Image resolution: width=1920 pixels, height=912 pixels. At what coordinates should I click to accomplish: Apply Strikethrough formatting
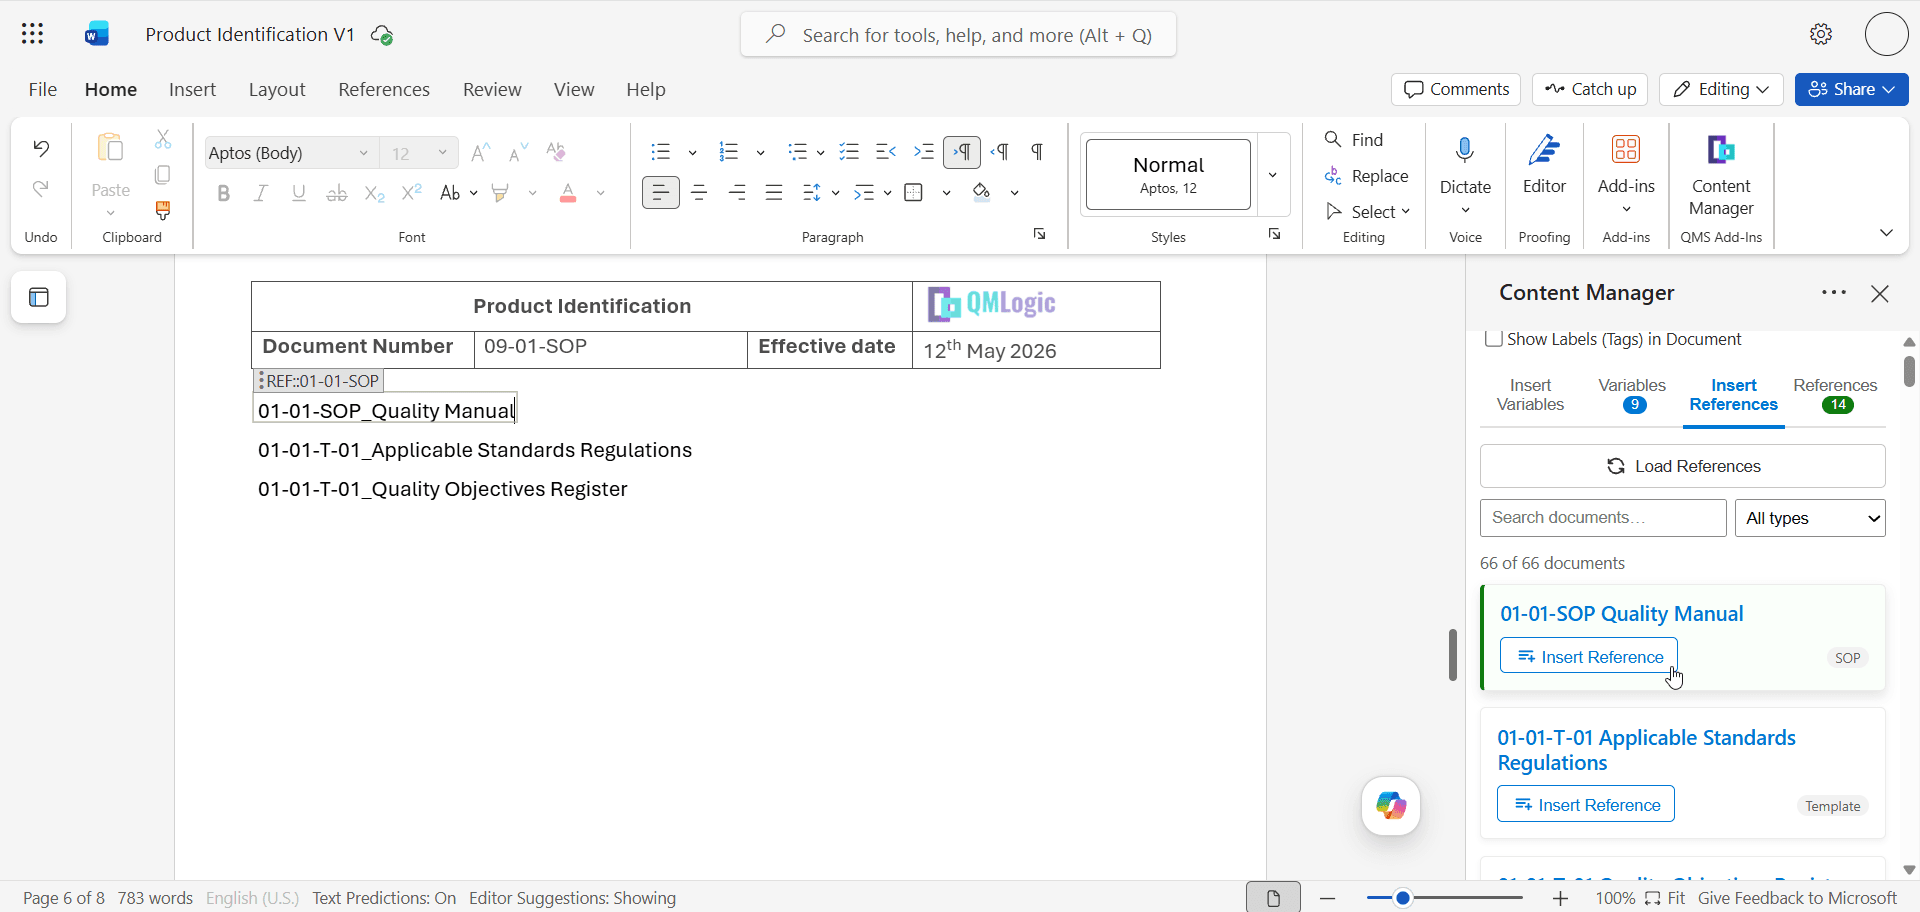coord(336,193)
